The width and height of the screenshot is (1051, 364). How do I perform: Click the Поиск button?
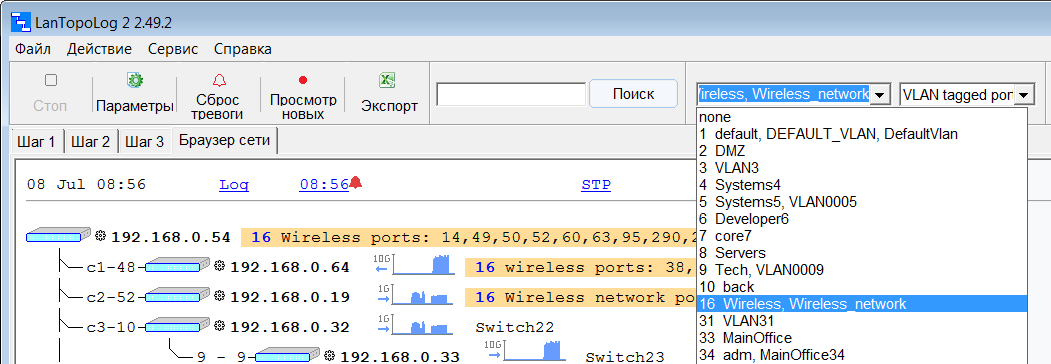[x=633, y=94]
